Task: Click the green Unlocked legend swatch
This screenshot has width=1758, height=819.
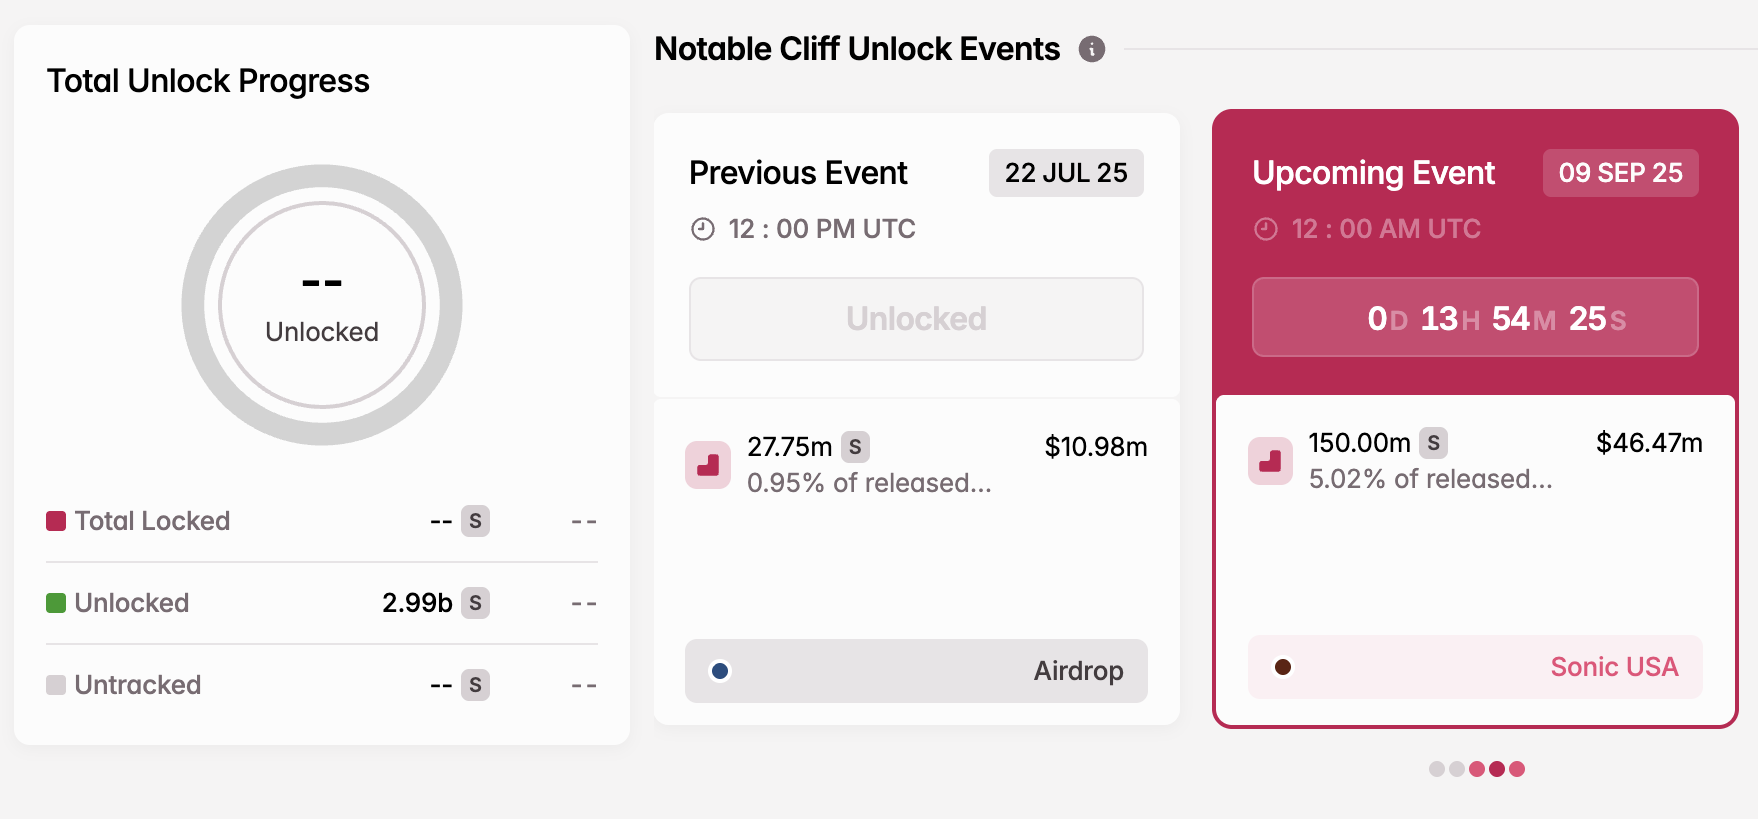Action: pos(56,603)
